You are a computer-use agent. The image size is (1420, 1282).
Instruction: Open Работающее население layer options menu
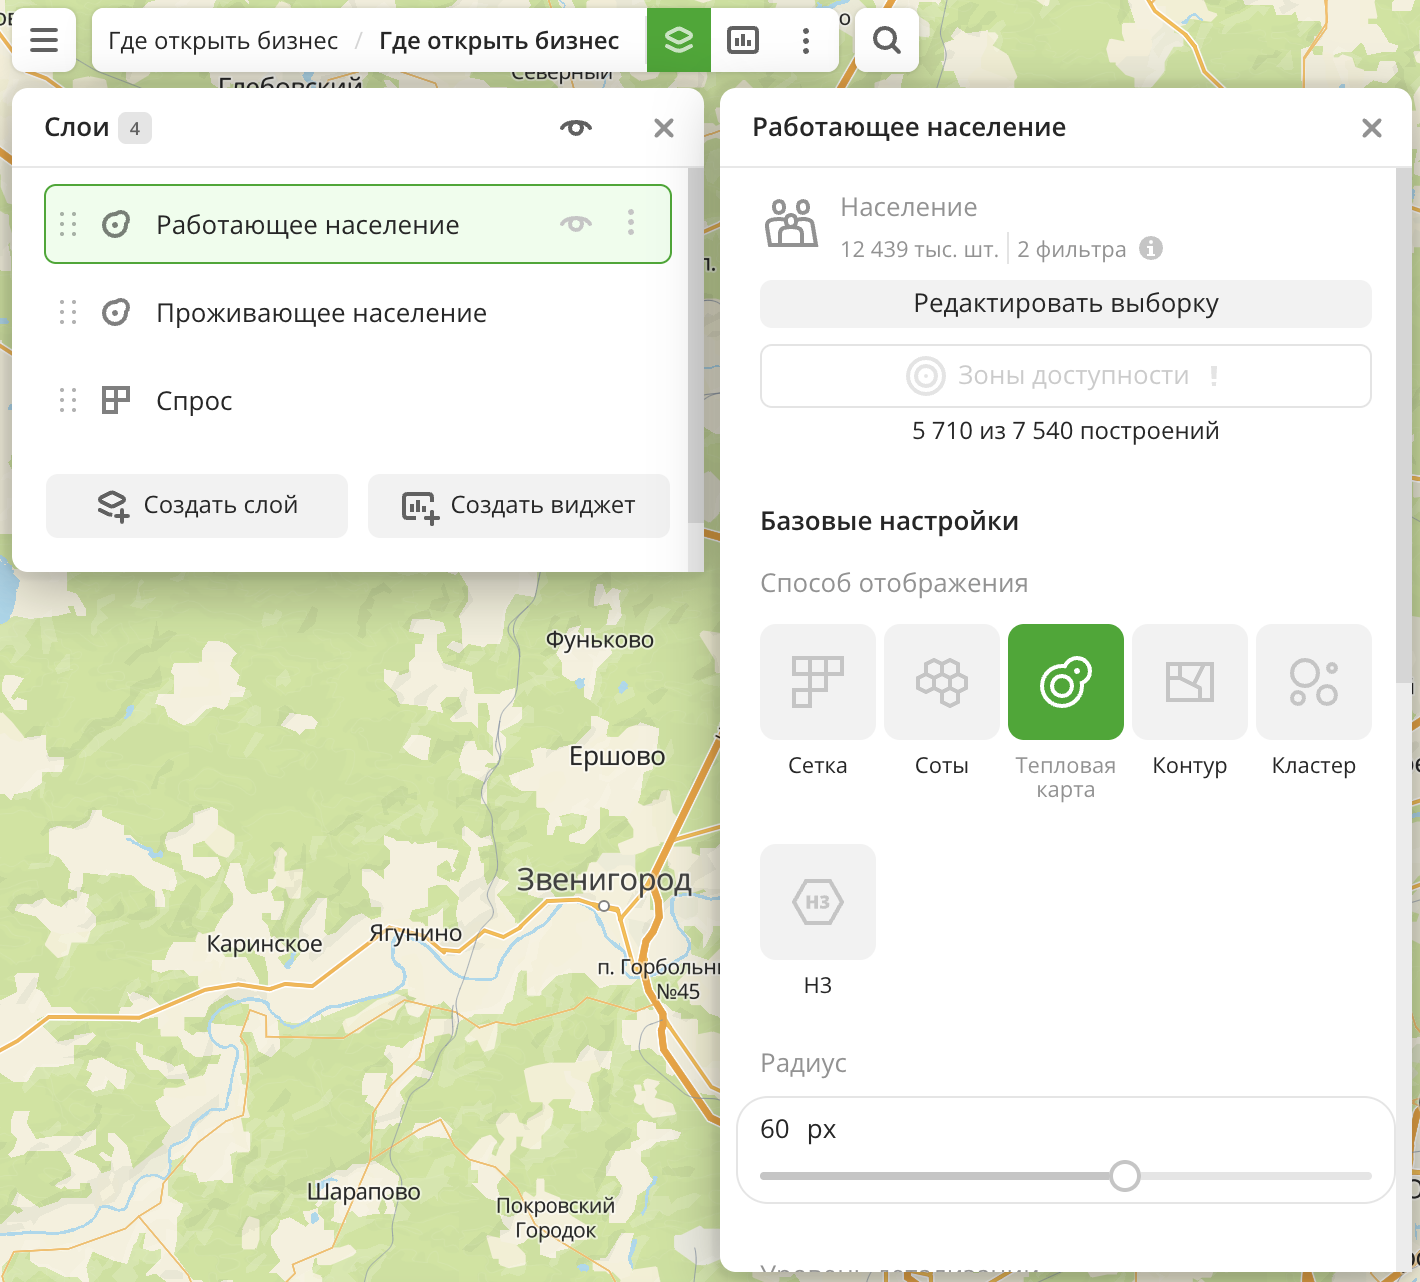[631, 223]
